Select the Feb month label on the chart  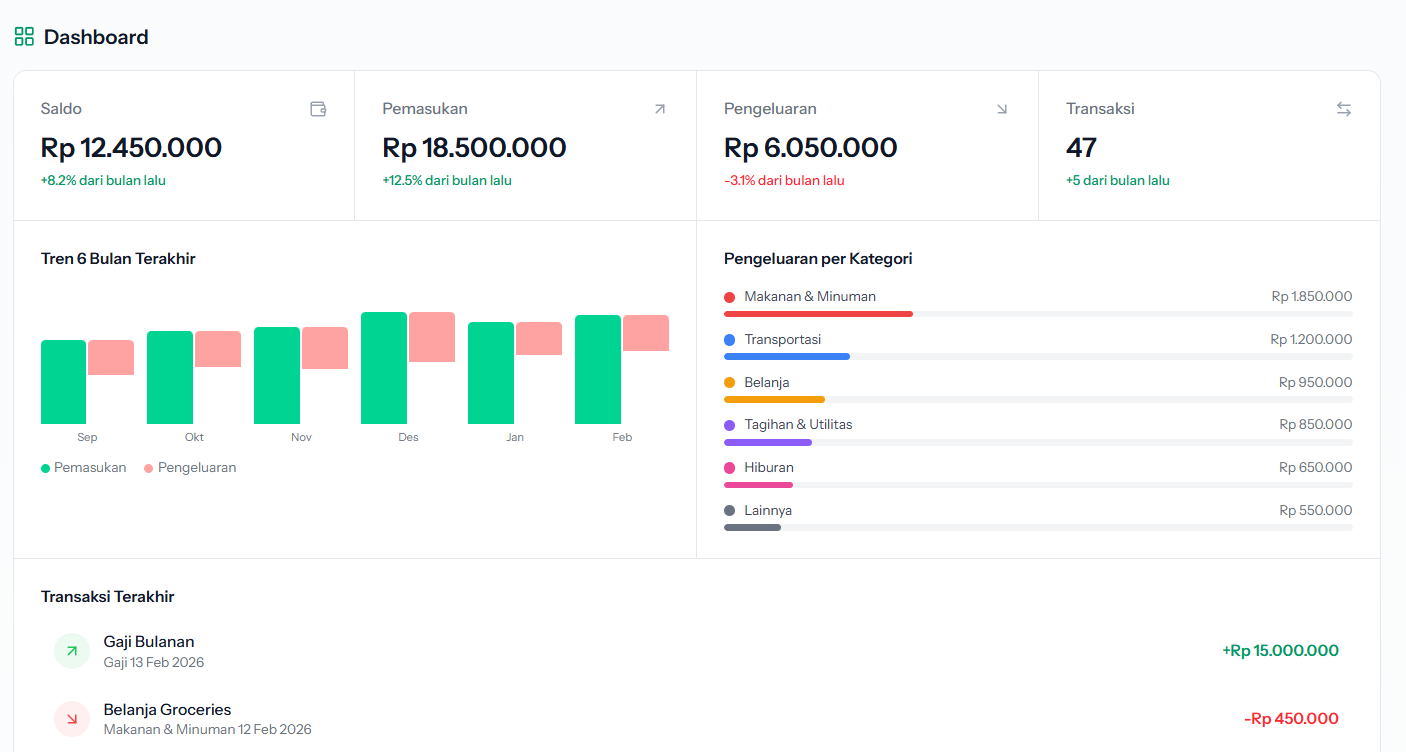click(621, 437)
